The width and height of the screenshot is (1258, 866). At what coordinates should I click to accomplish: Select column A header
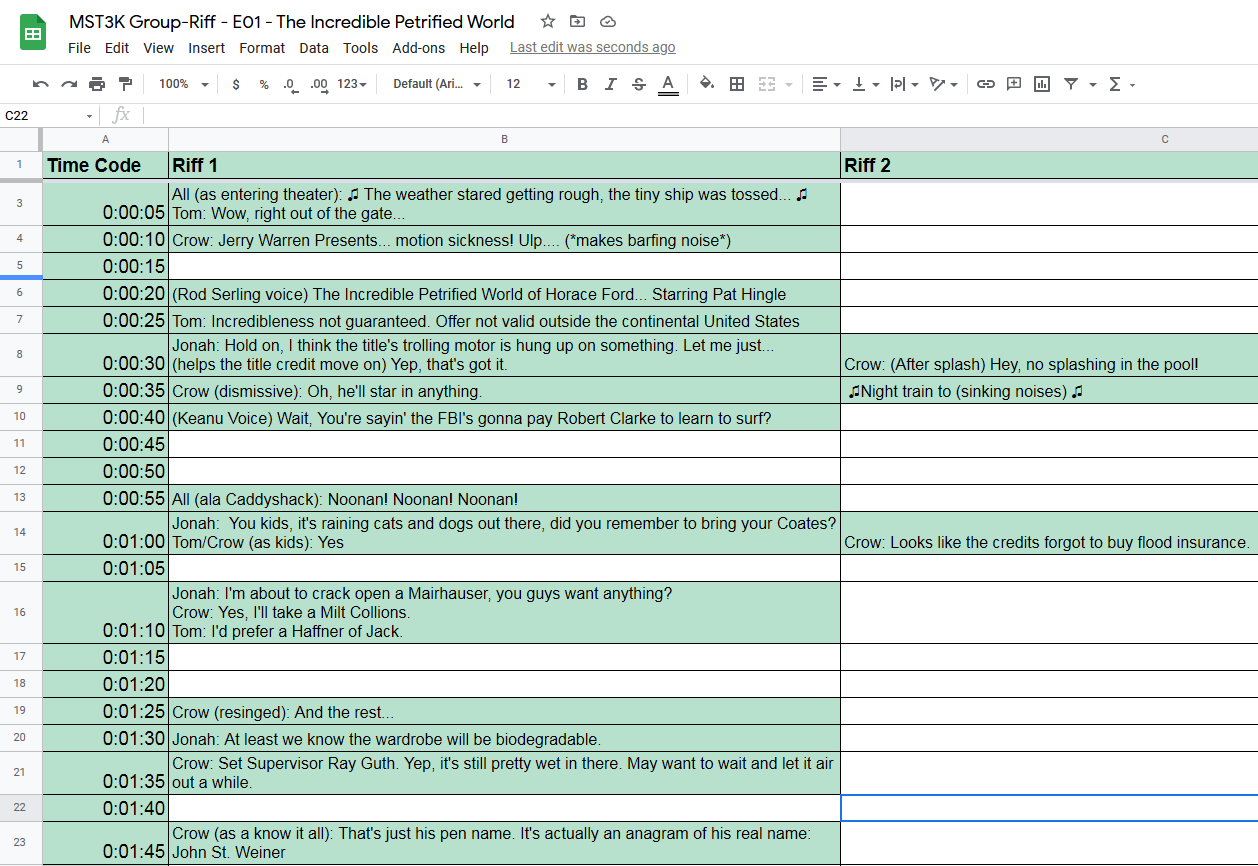pyautogui.click(x=106, y=139)
